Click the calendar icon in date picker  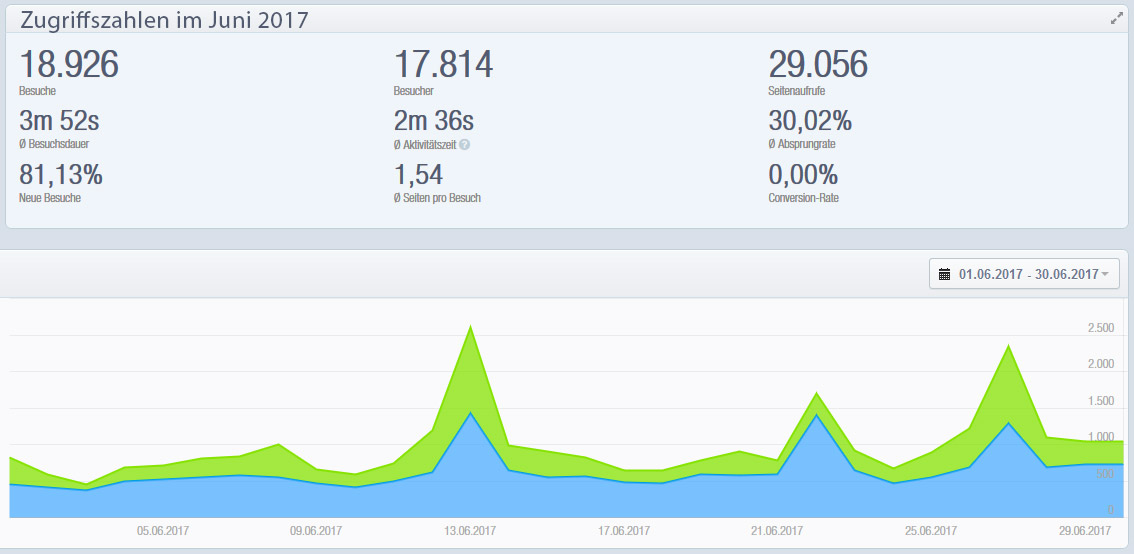click(x=945, y=274)
